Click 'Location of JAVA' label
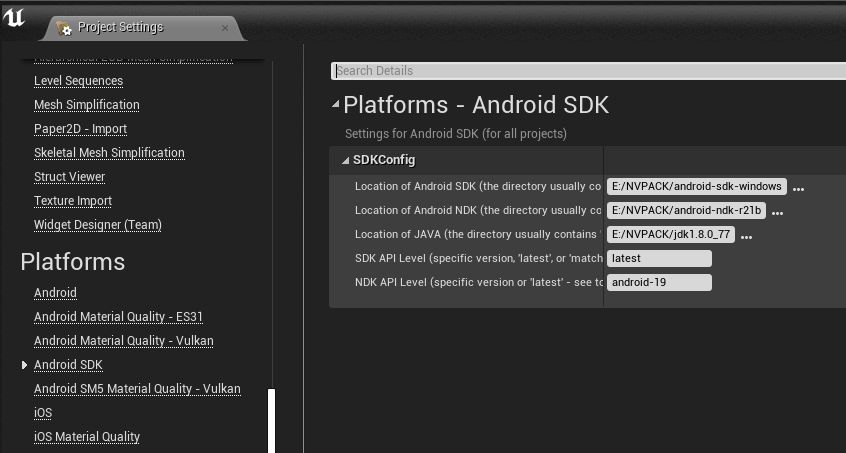This screenshot has width=846, height=453. 477,234
